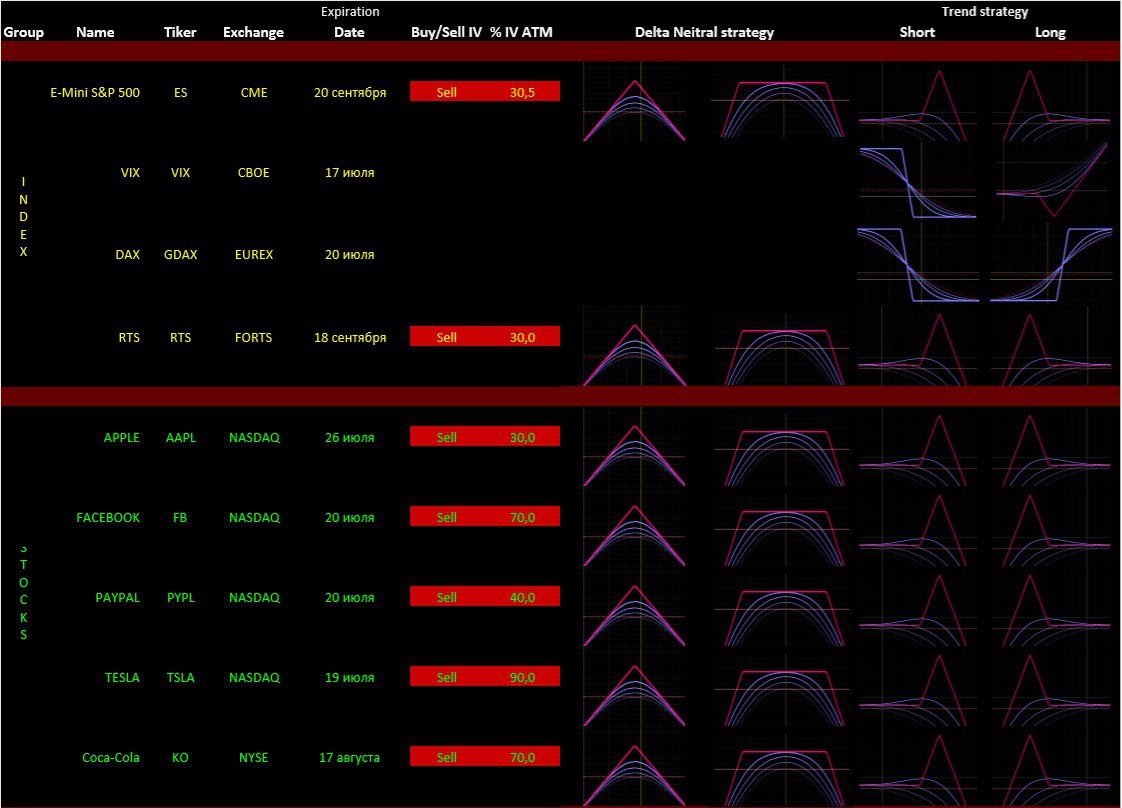Click the ES ticker cell
The image size is (1122, 808).
click(x=180, y=92)
